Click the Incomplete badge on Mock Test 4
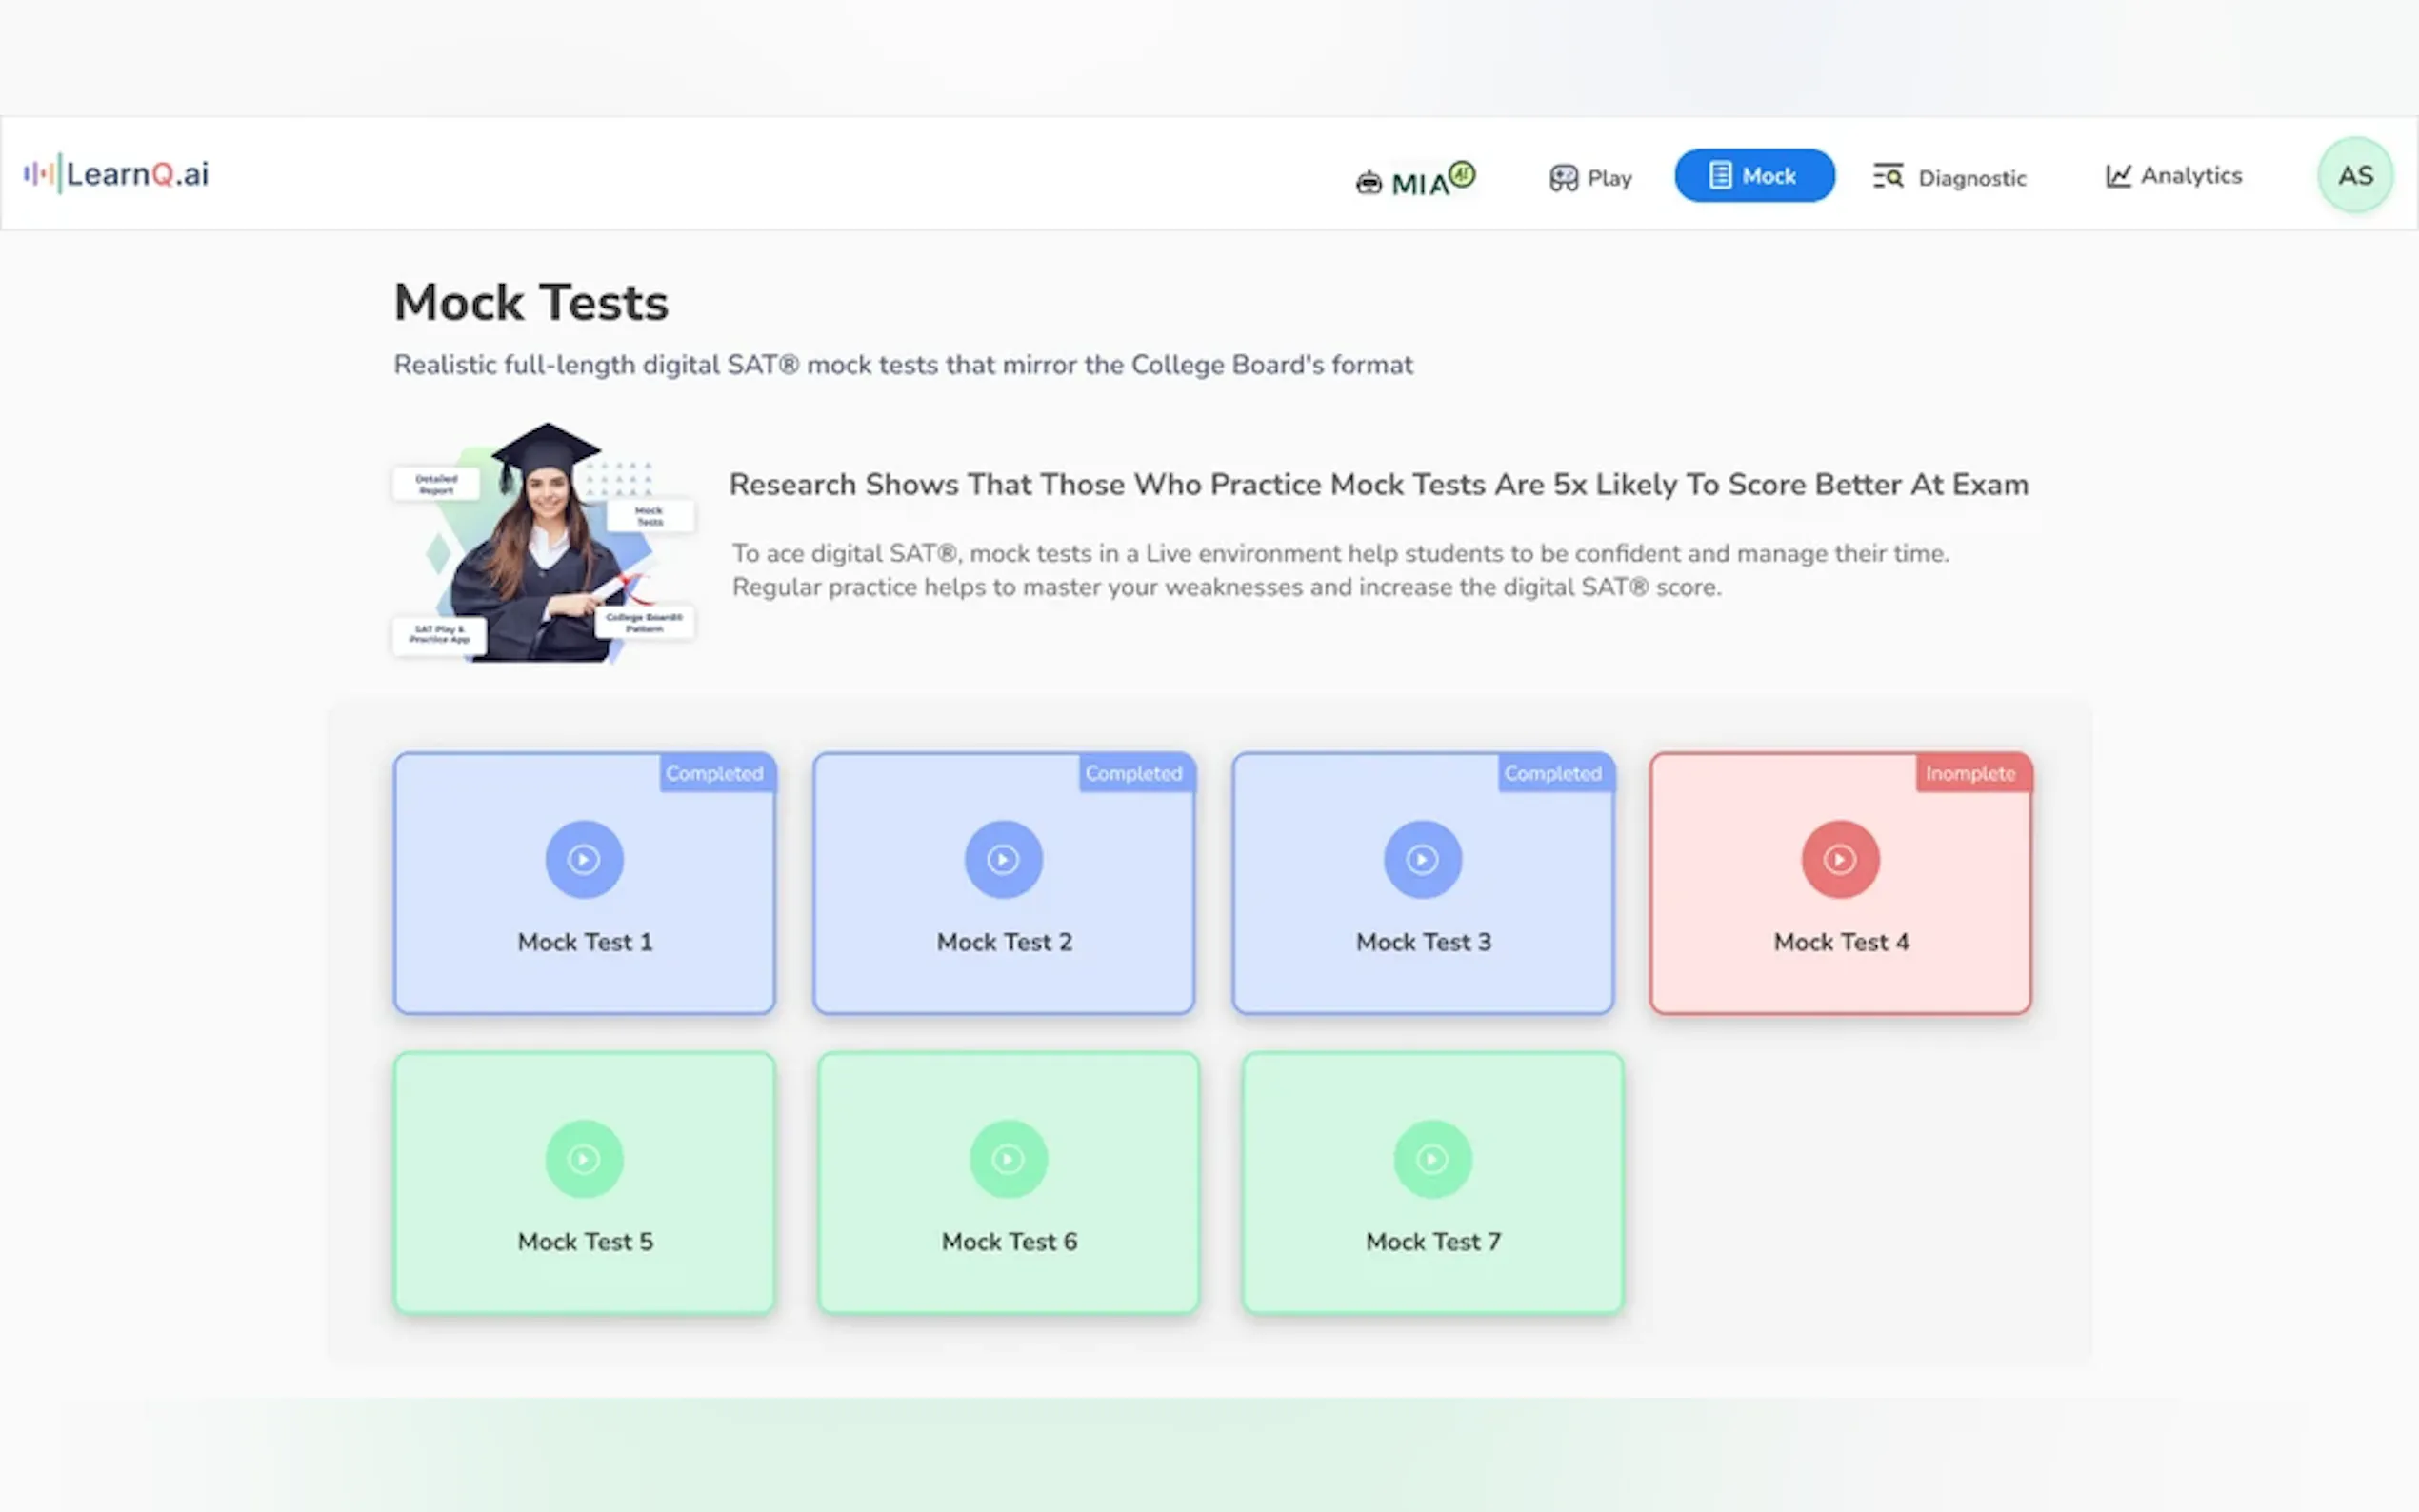Screen dimensions: 2419x1512 (1970, 773)
